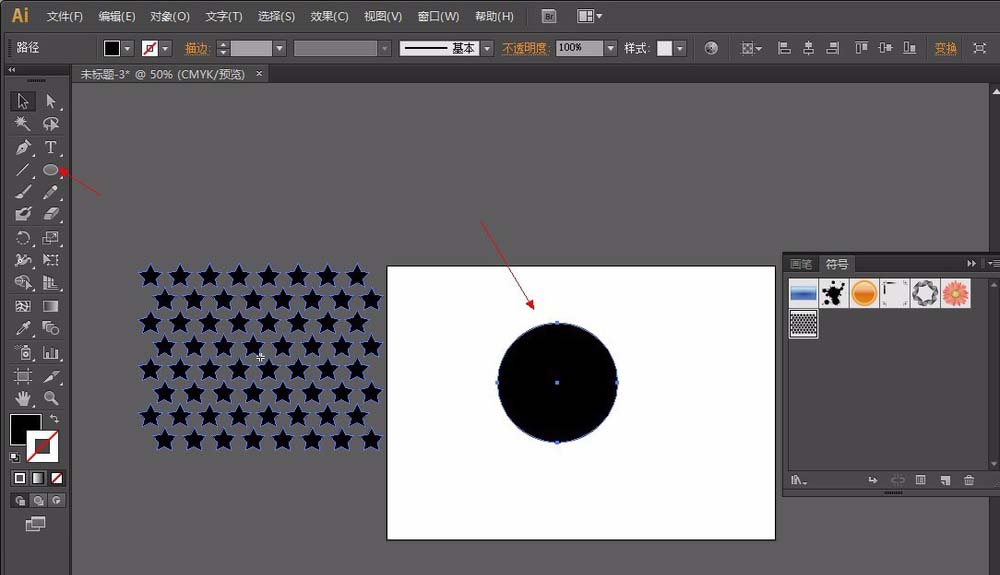Delete symbol using trash icon in Symbols panel

pos(968,481)
